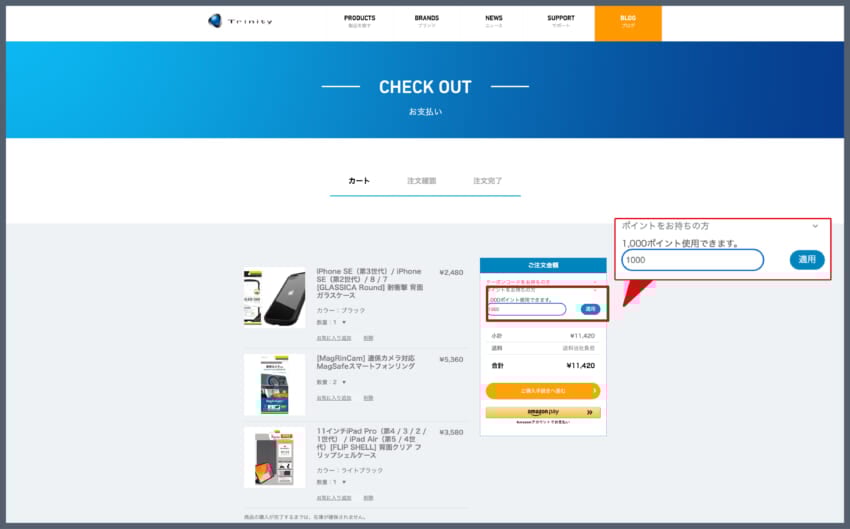Collapse the ポイントをお持ちの方 section in enlarged callout
Viewport: 850px width, 529px height.
(x=815, y=226)
